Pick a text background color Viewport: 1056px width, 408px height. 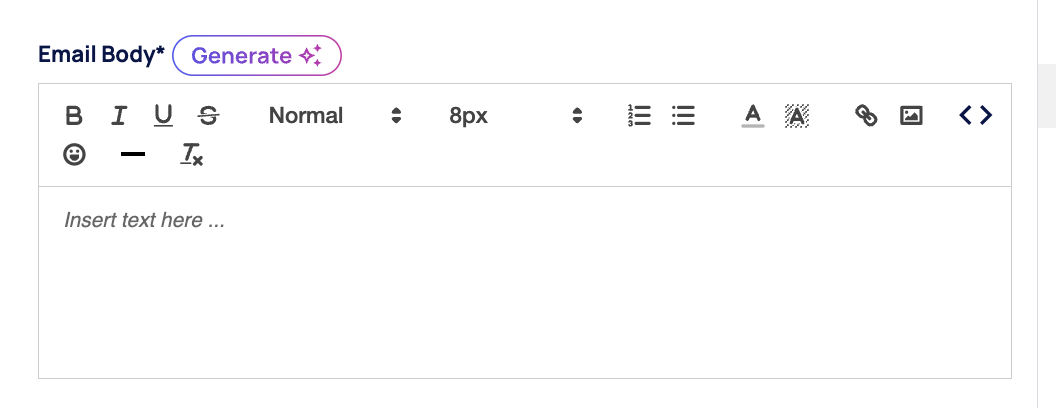pyautogui.click(x=797, y=116)
